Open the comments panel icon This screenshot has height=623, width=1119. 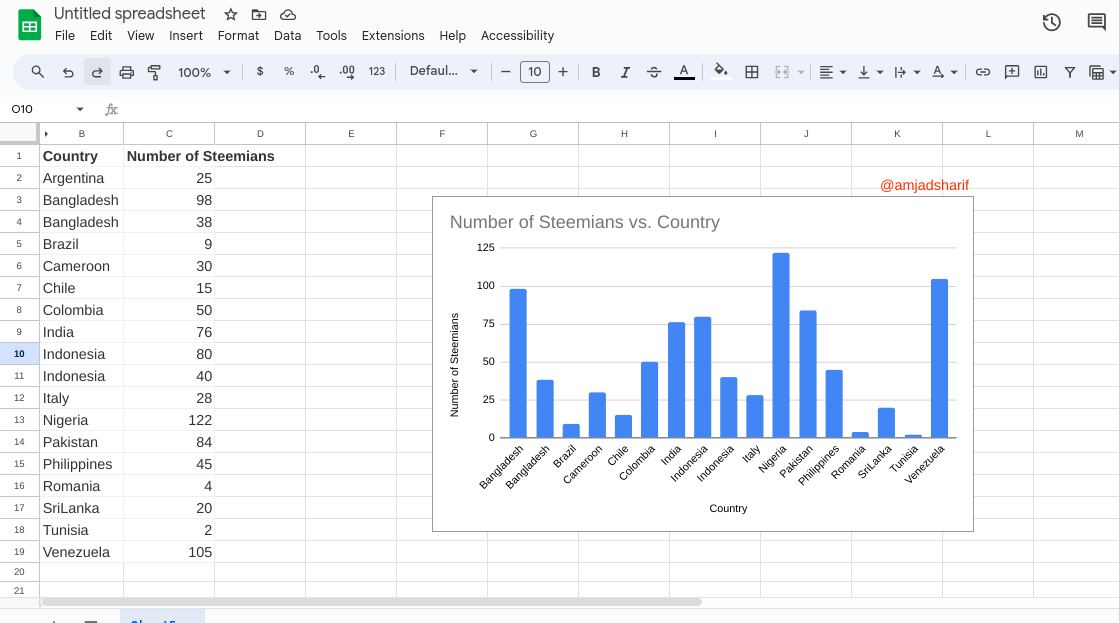coord(1097,22)
